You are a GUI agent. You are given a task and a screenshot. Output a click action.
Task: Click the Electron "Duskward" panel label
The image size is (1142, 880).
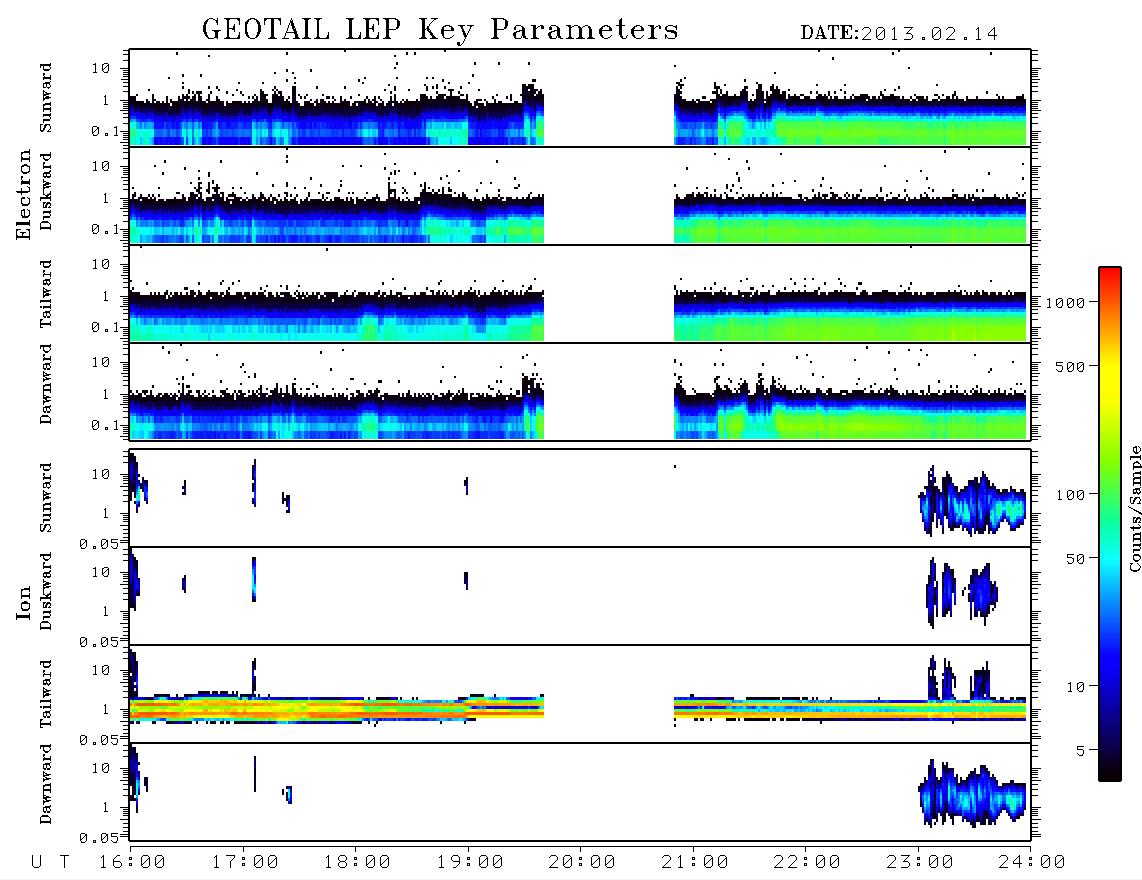46,192
